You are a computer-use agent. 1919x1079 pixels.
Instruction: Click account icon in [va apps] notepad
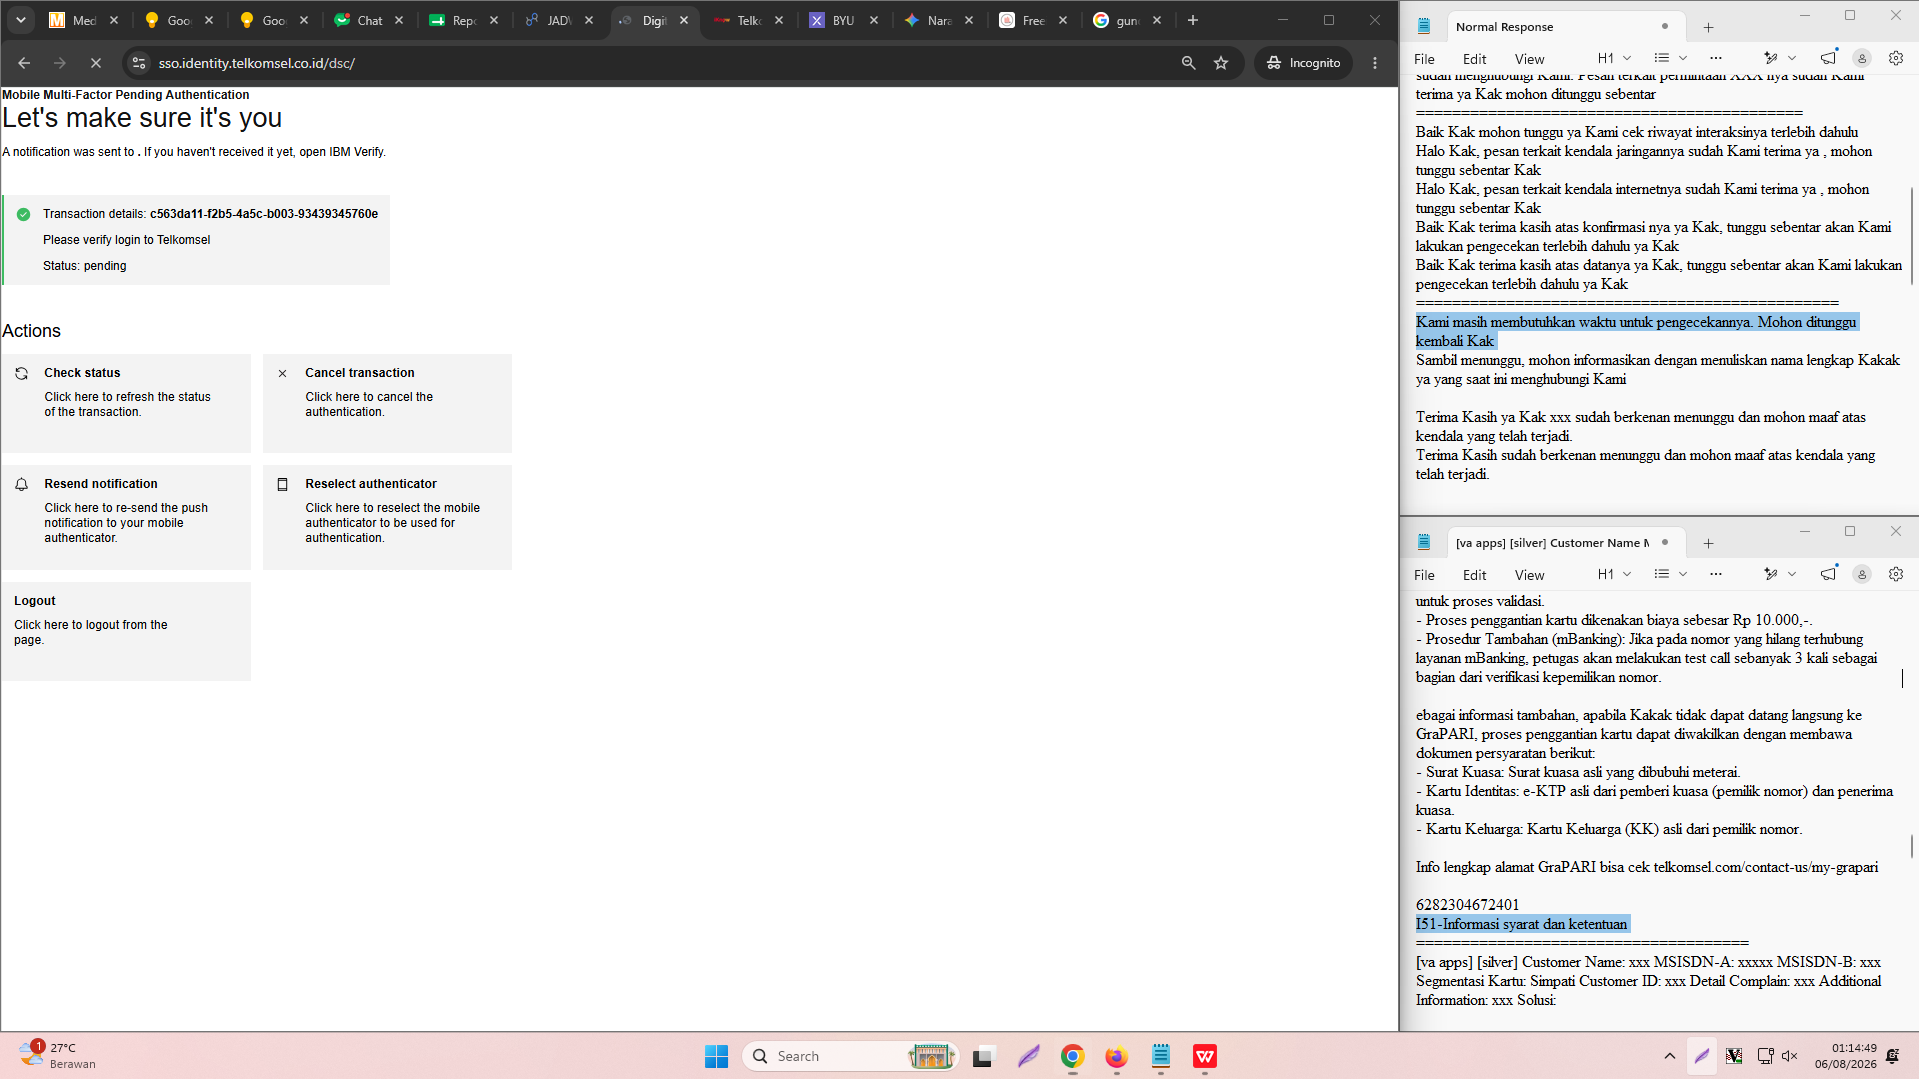(1861, 574)
